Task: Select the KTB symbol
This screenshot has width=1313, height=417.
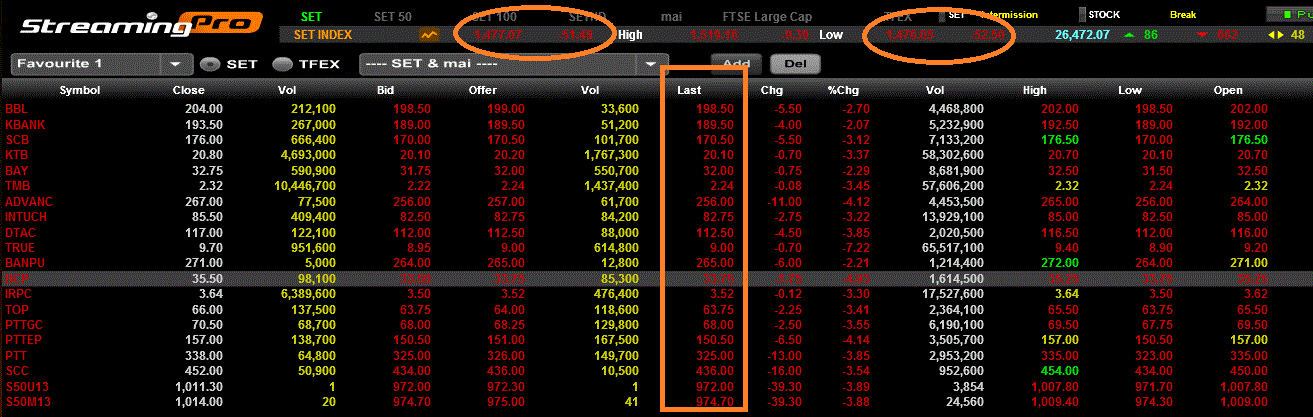Action: tap(17, 155)
